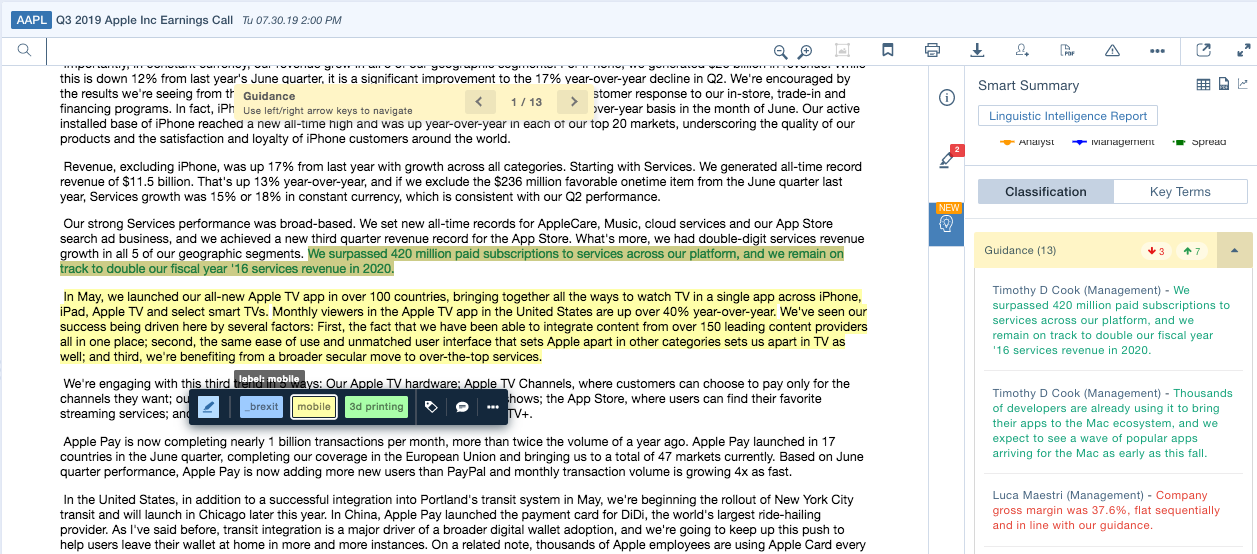Click the image view icon
This screenshot has width=1257, height=554.
point(842,50)
